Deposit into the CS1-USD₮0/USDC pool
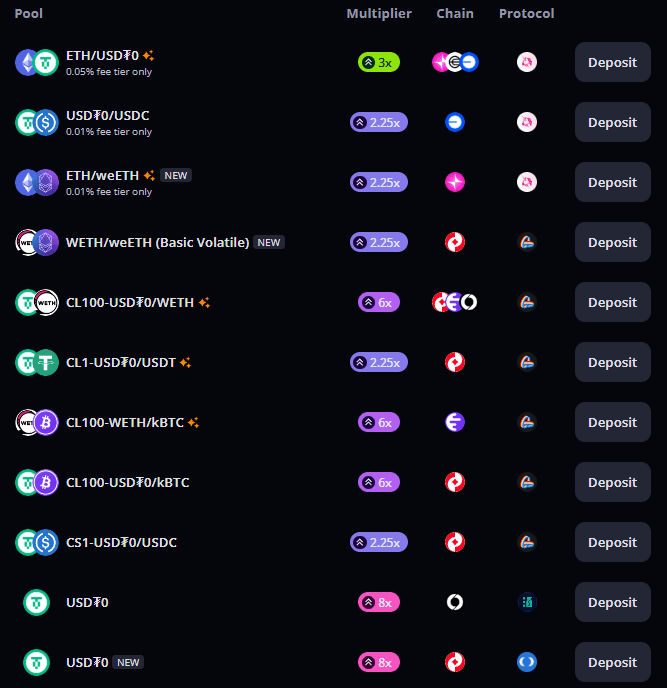The height and width of the screenshot is (688, 667). click(613, 542)
